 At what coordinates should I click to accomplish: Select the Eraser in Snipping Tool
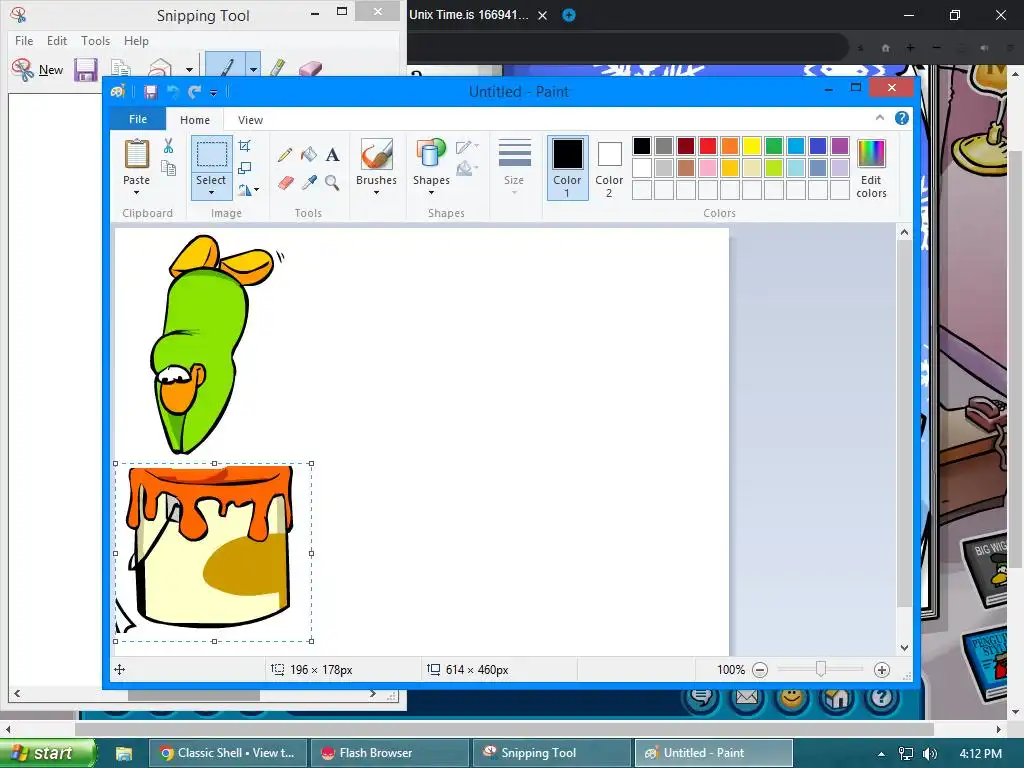310,69
